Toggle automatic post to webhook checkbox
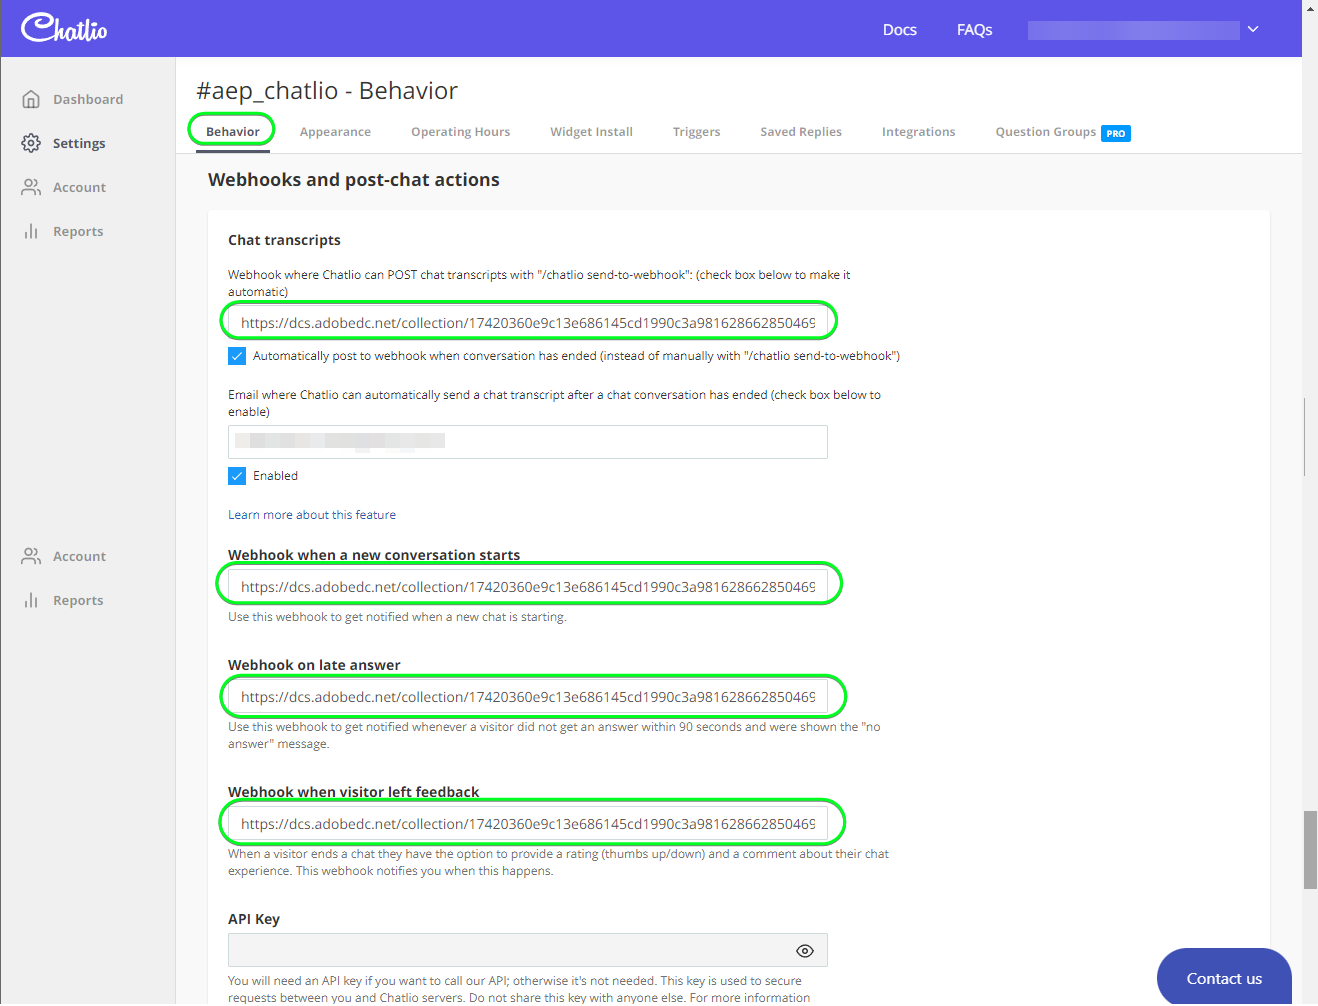Image resolution: width=1318 pixels, height=1006 pixels. (237, 356)
